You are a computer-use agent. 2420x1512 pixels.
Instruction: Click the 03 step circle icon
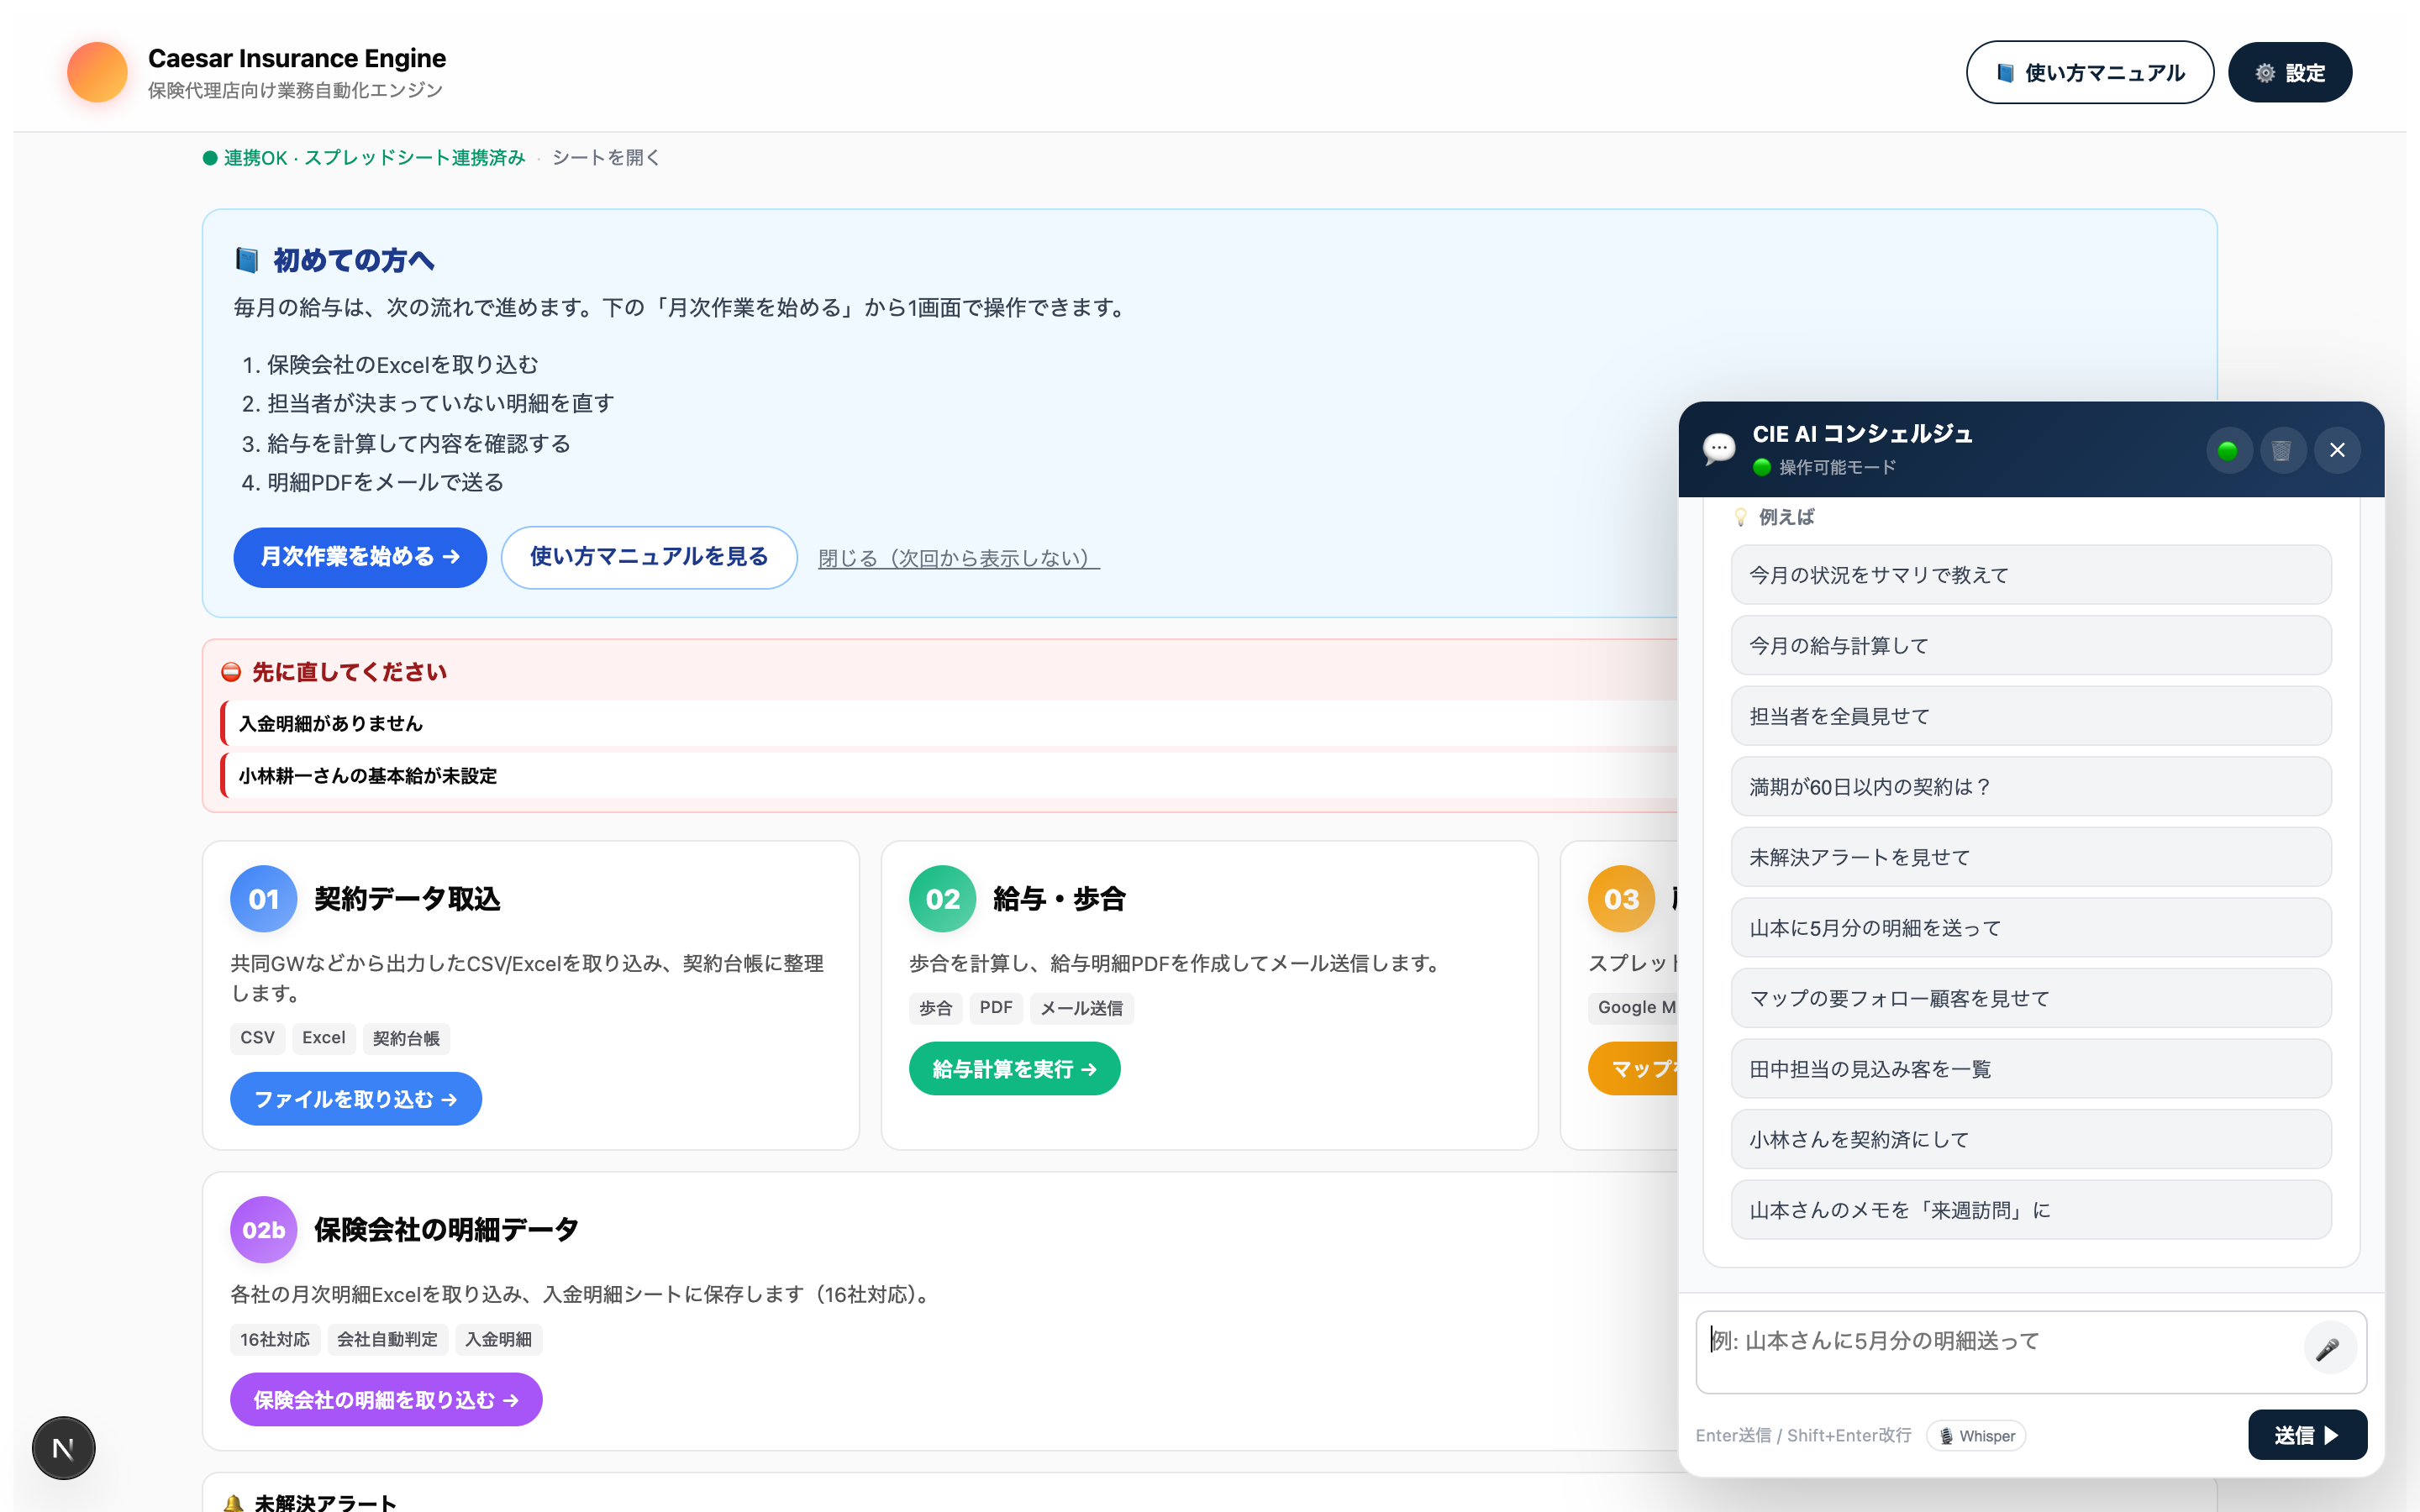[x=1622, y=899]
